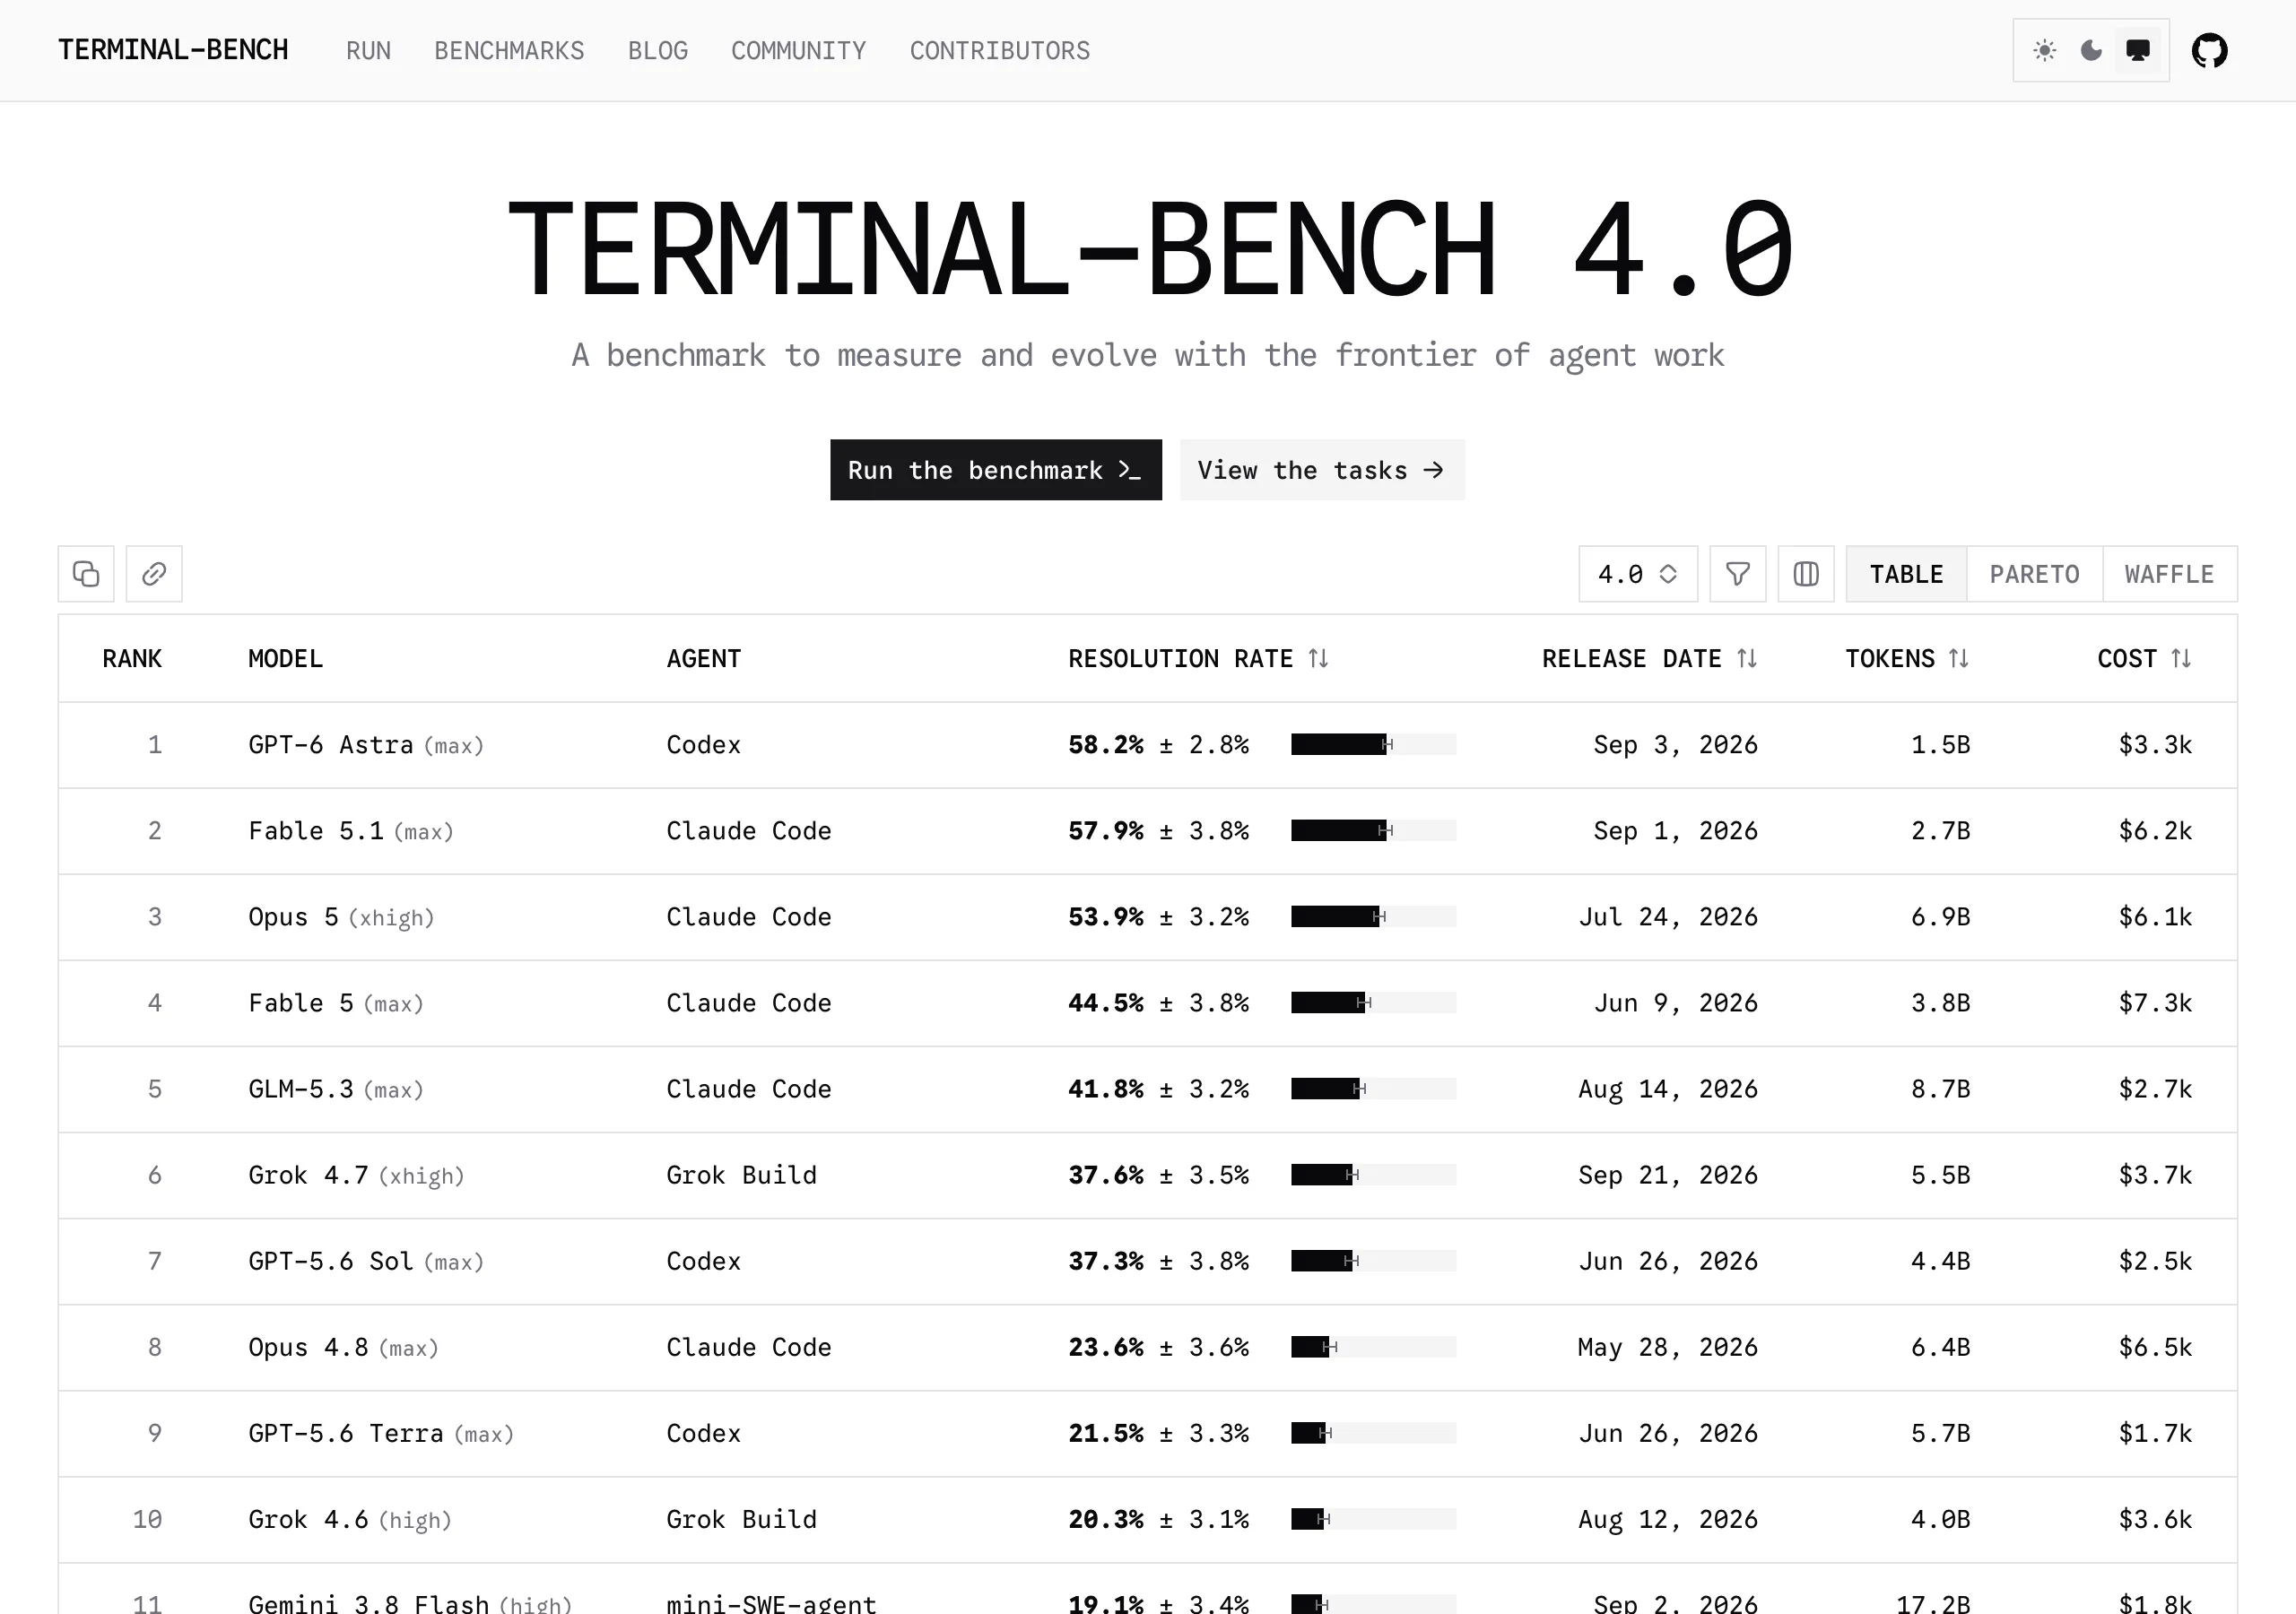Sort by Cost arrows
The height and width of the screenshot is (1614, 2296).
[x=2181, y=658]
